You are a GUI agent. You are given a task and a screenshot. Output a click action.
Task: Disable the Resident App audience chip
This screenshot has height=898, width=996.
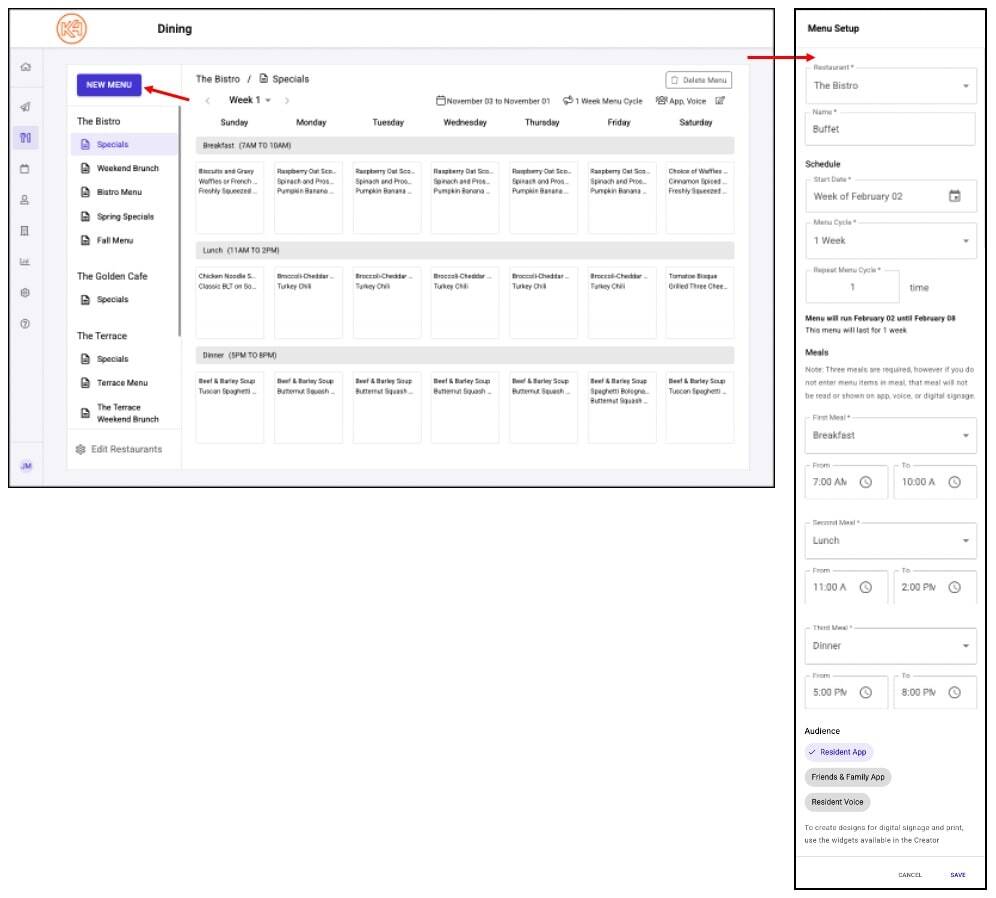839,752
